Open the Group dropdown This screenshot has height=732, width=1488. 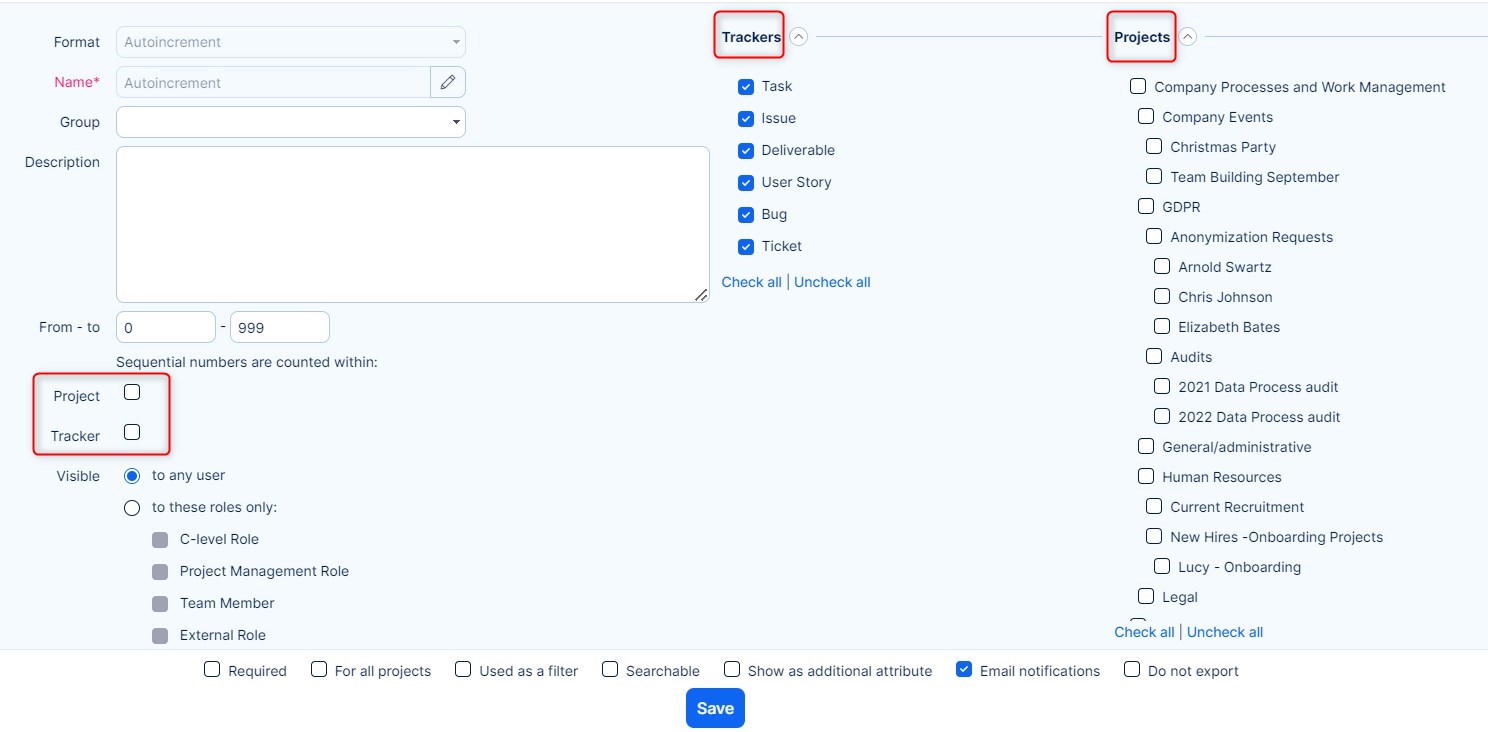pos(291,122)
